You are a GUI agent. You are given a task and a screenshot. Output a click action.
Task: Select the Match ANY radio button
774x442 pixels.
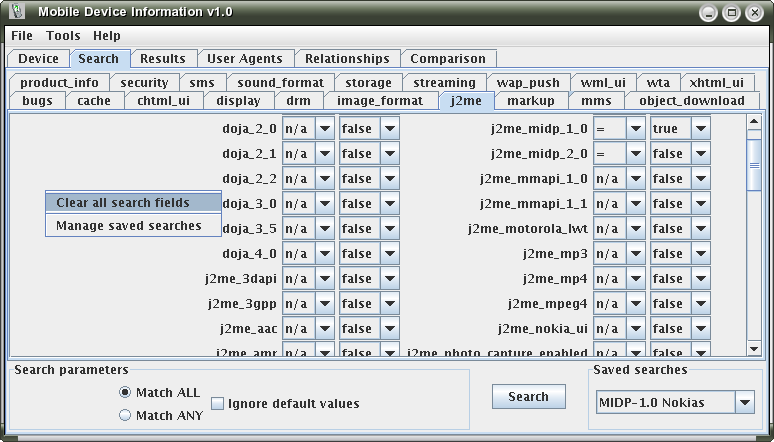coord(125,415)
